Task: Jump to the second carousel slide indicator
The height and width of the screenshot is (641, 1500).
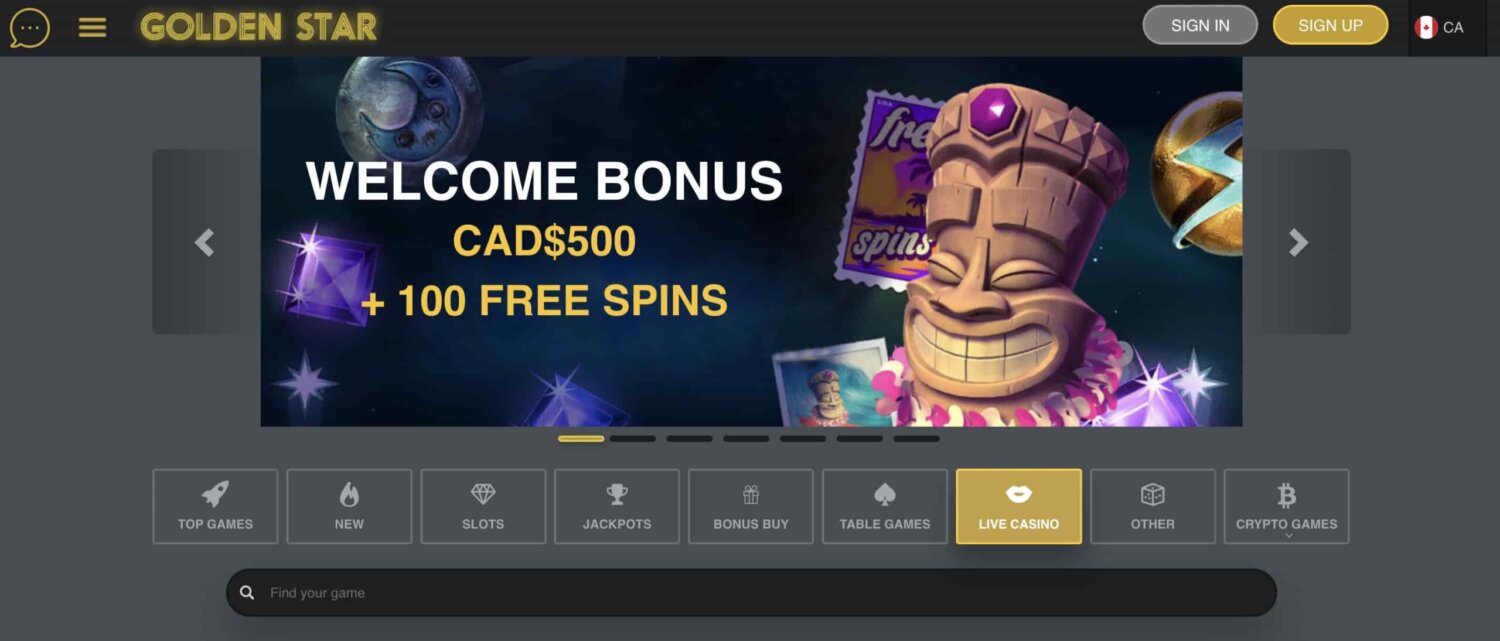Action: 633,438
